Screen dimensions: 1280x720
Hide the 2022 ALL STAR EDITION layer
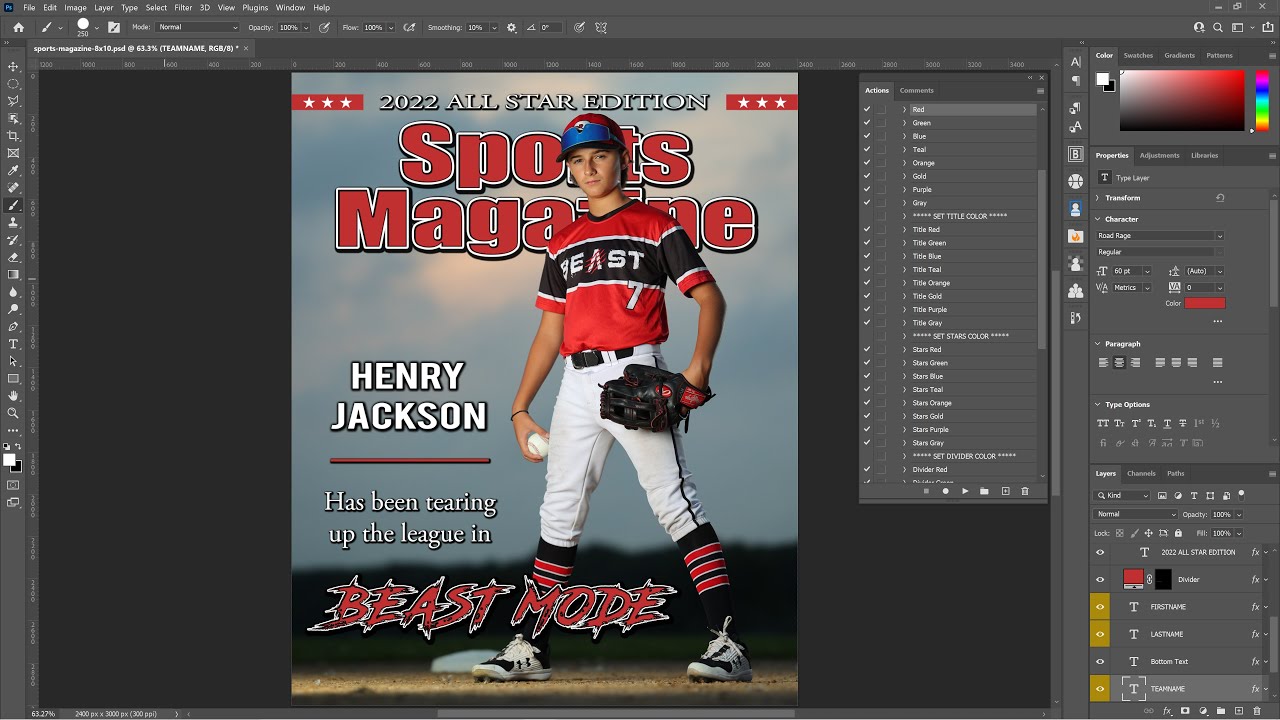click(x=1100, y=552)
